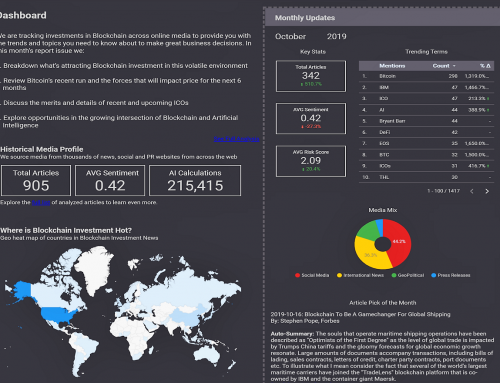Viewport: 500px width, 383px height.
Task: Click the Mentions column header
Action: tap(392, 66)
